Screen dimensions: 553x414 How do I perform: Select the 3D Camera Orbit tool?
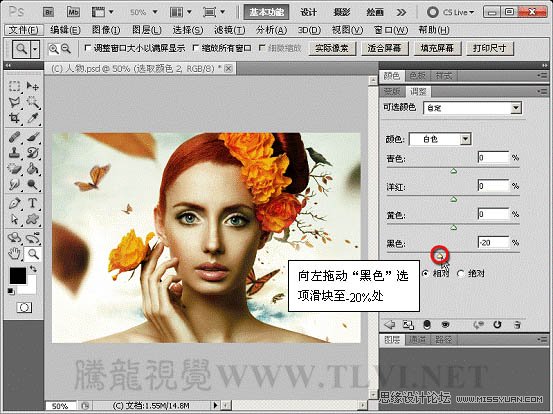tap(32, 238)
